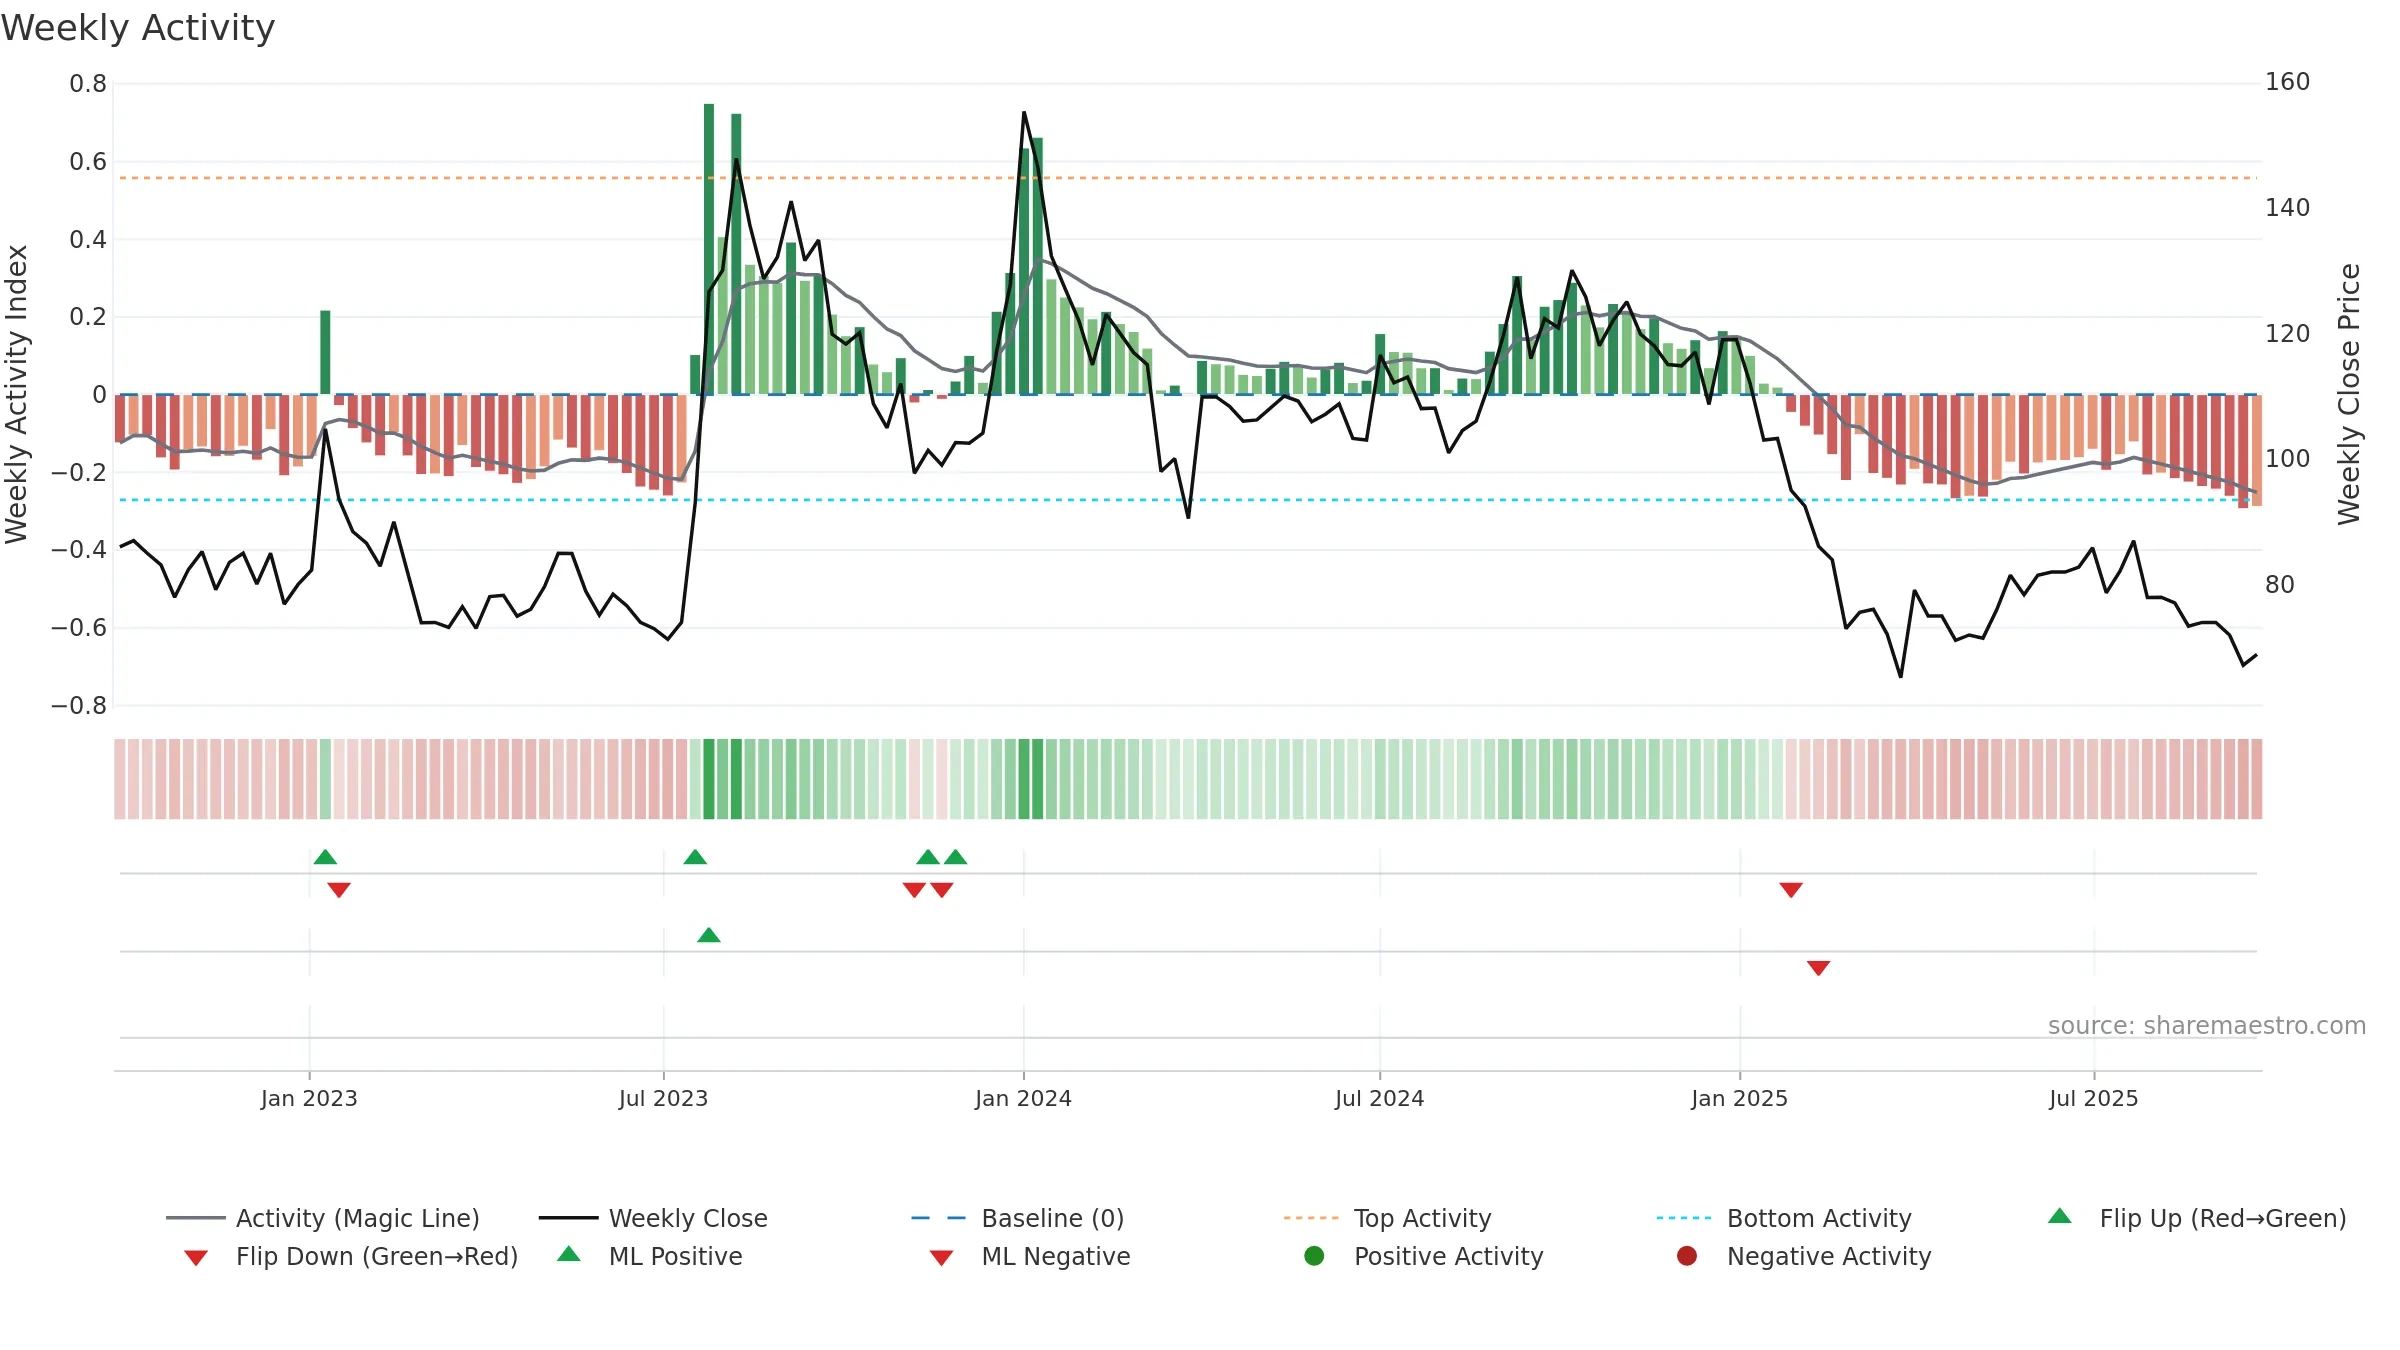Click the lone green heatmap cell near Jan 2023
Image resolution: width=2400 pixels, height=1350 pixels.
pyautogui.click(x=325, y=779)
